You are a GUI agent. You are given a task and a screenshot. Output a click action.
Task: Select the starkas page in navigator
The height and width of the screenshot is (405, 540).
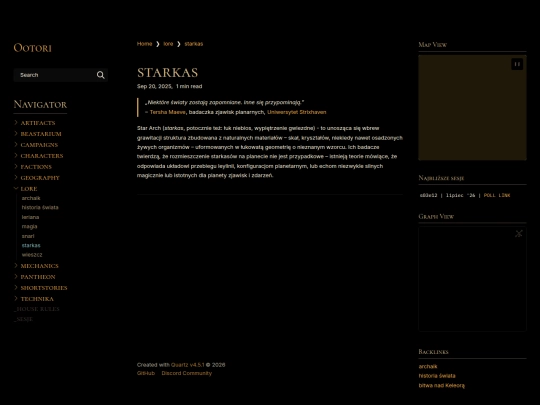click(x=31, y=246)
